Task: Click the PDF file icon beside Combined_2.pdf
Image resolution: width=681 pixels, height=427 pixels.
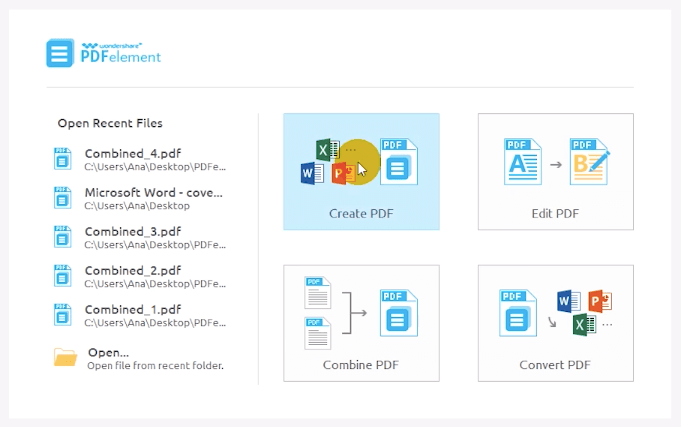Action: (x=63, y=276)
